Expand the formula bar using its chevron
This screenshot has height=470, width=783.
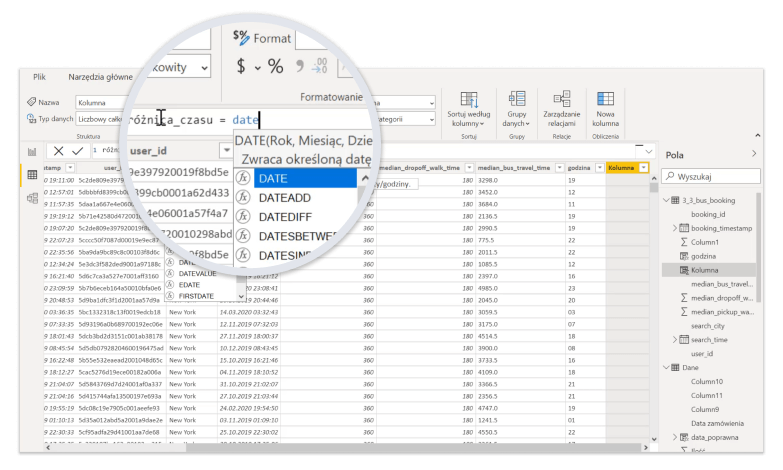point(649,151)
